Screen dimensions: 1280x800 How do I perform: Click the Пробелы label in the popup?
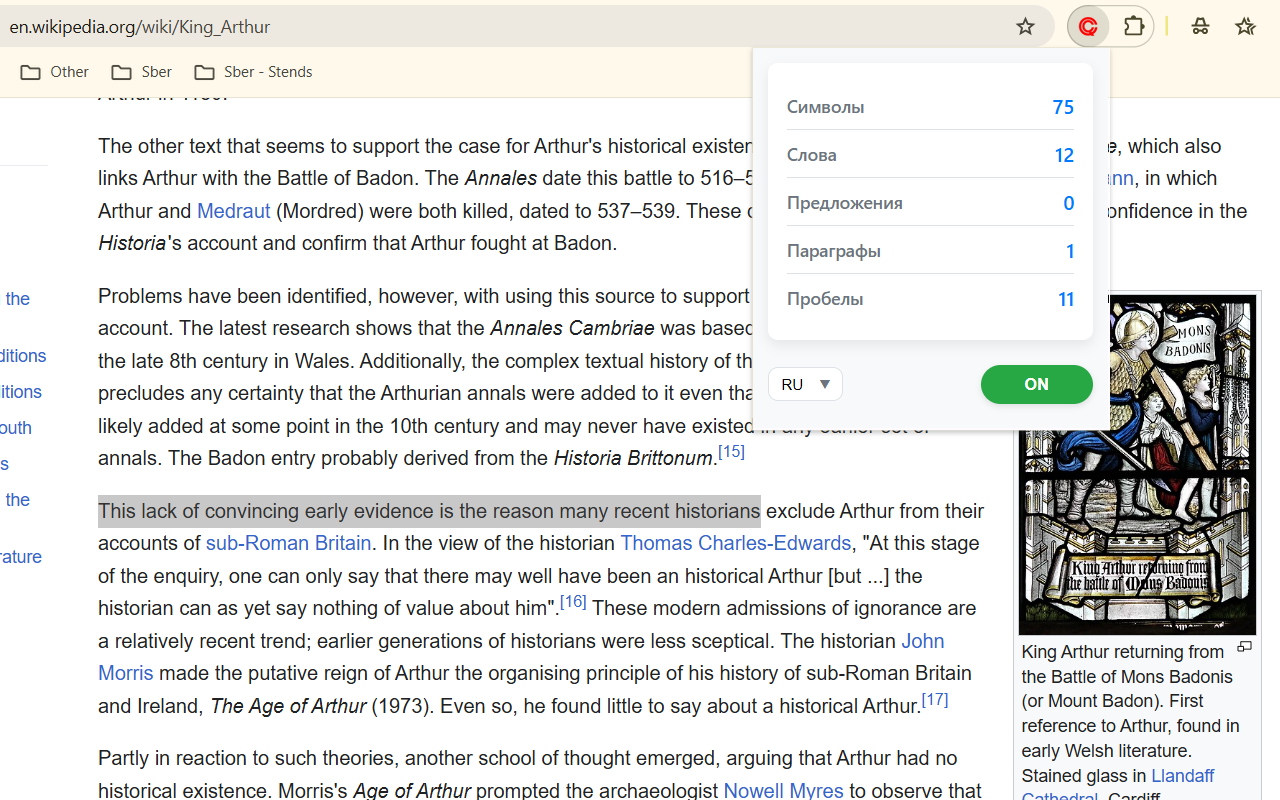tap(825, 299)
